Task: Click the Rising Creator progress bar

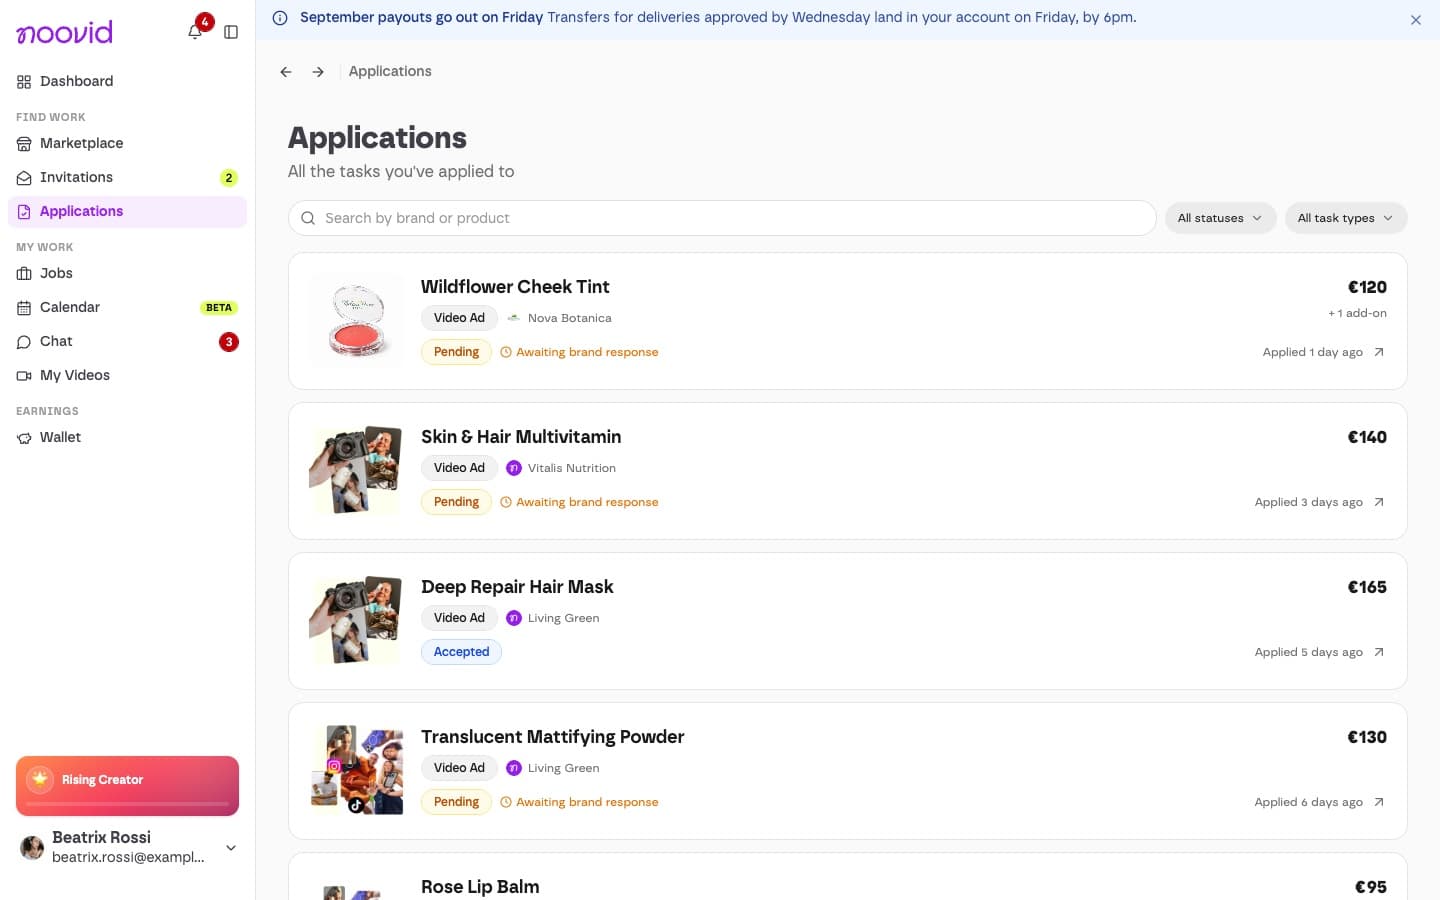Action: [127, 803]
